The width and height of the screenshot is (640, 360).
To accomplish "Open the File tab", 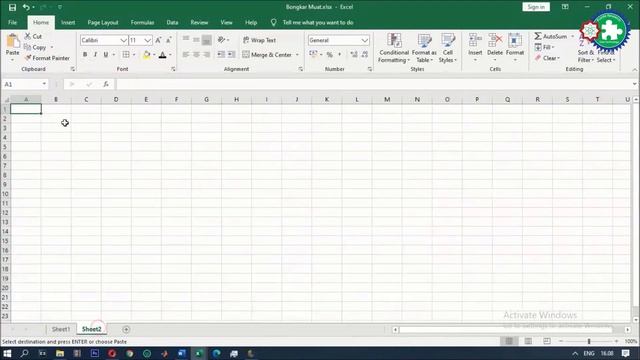I will click(x=13, y=22).
